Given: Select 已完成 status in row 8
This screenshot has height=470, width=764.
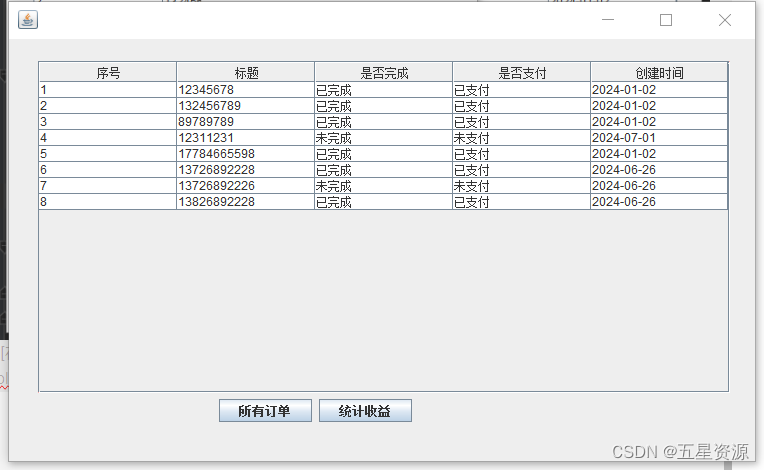Looking at the screenshot, I should click(383, 202).
